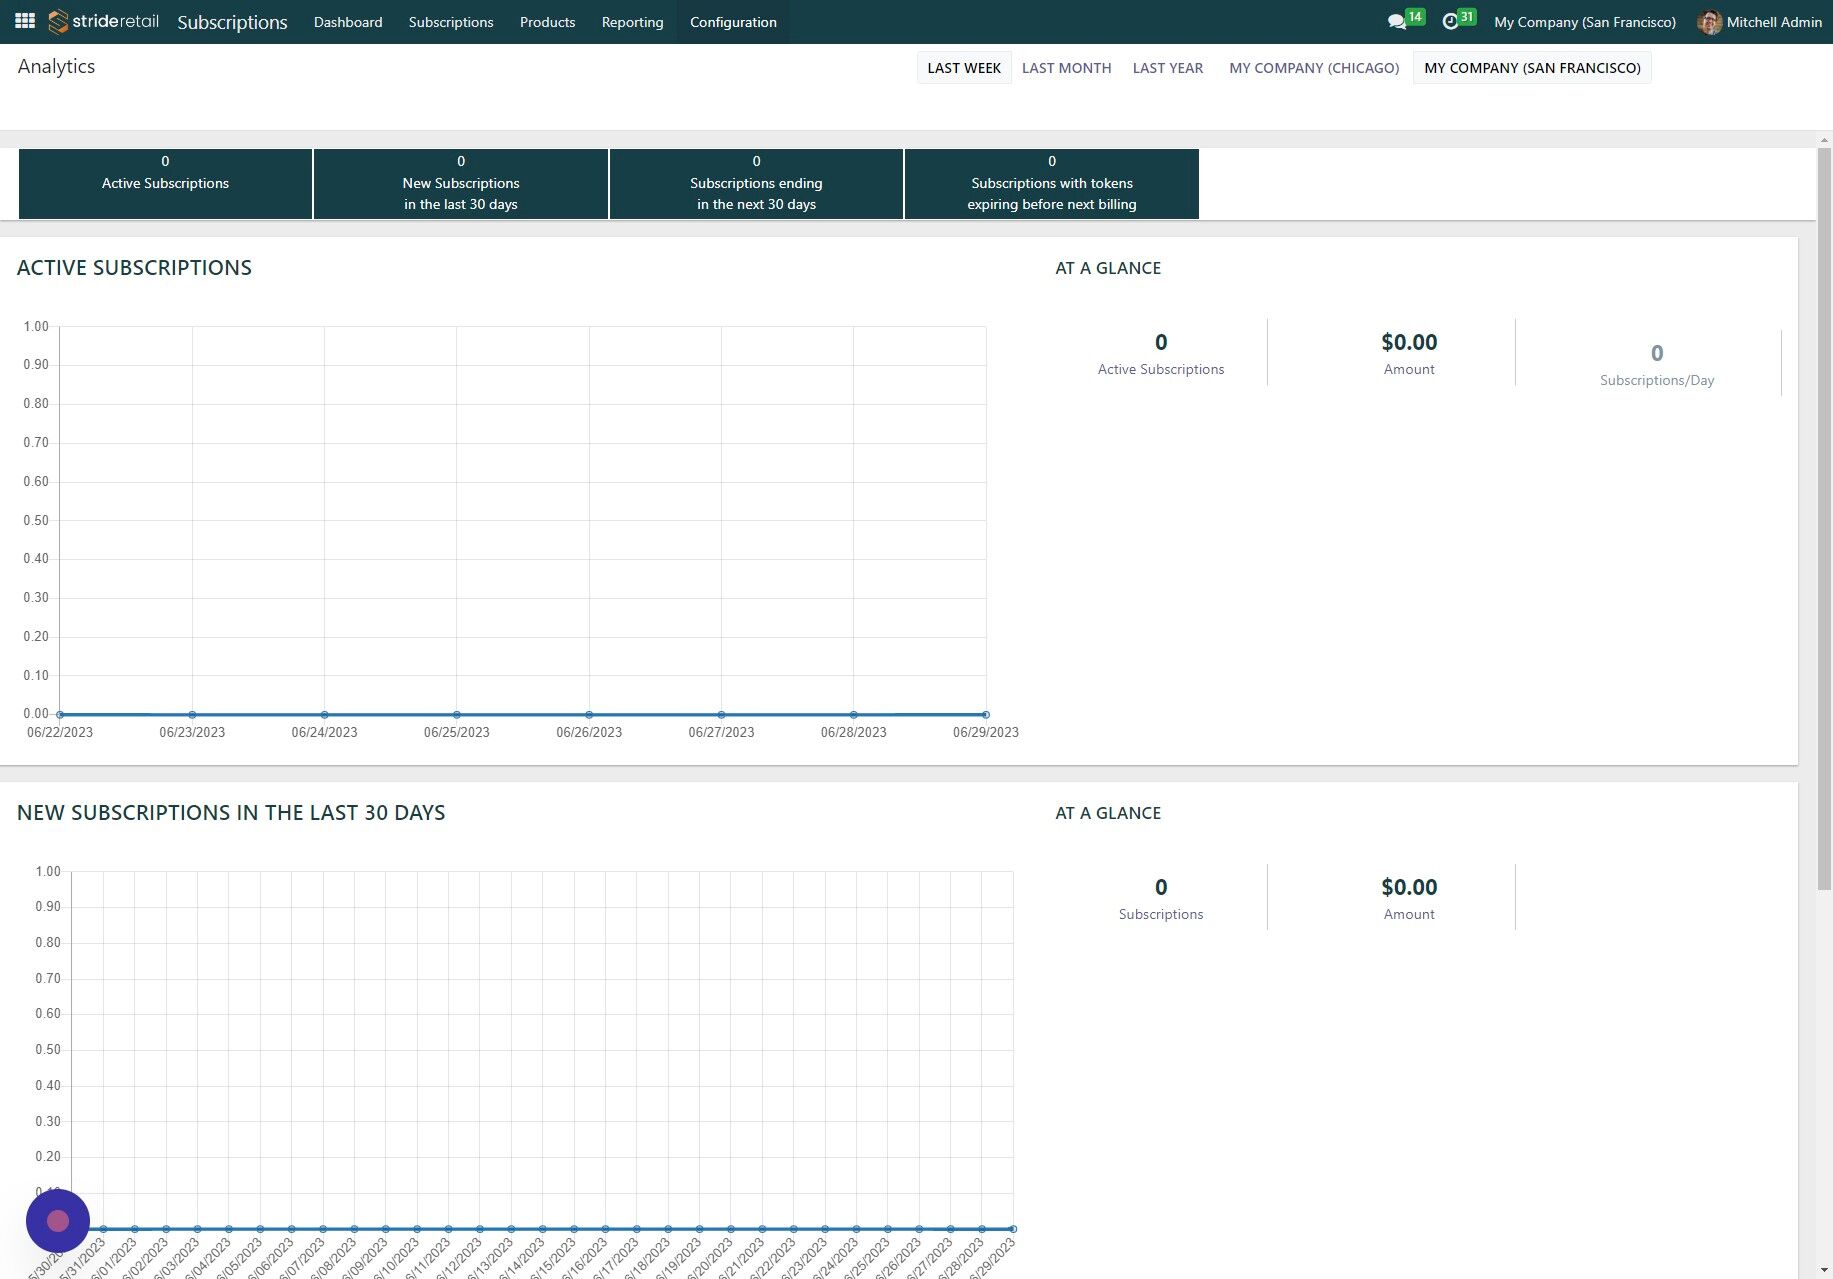Select the Last Week filter

[964, 68]
